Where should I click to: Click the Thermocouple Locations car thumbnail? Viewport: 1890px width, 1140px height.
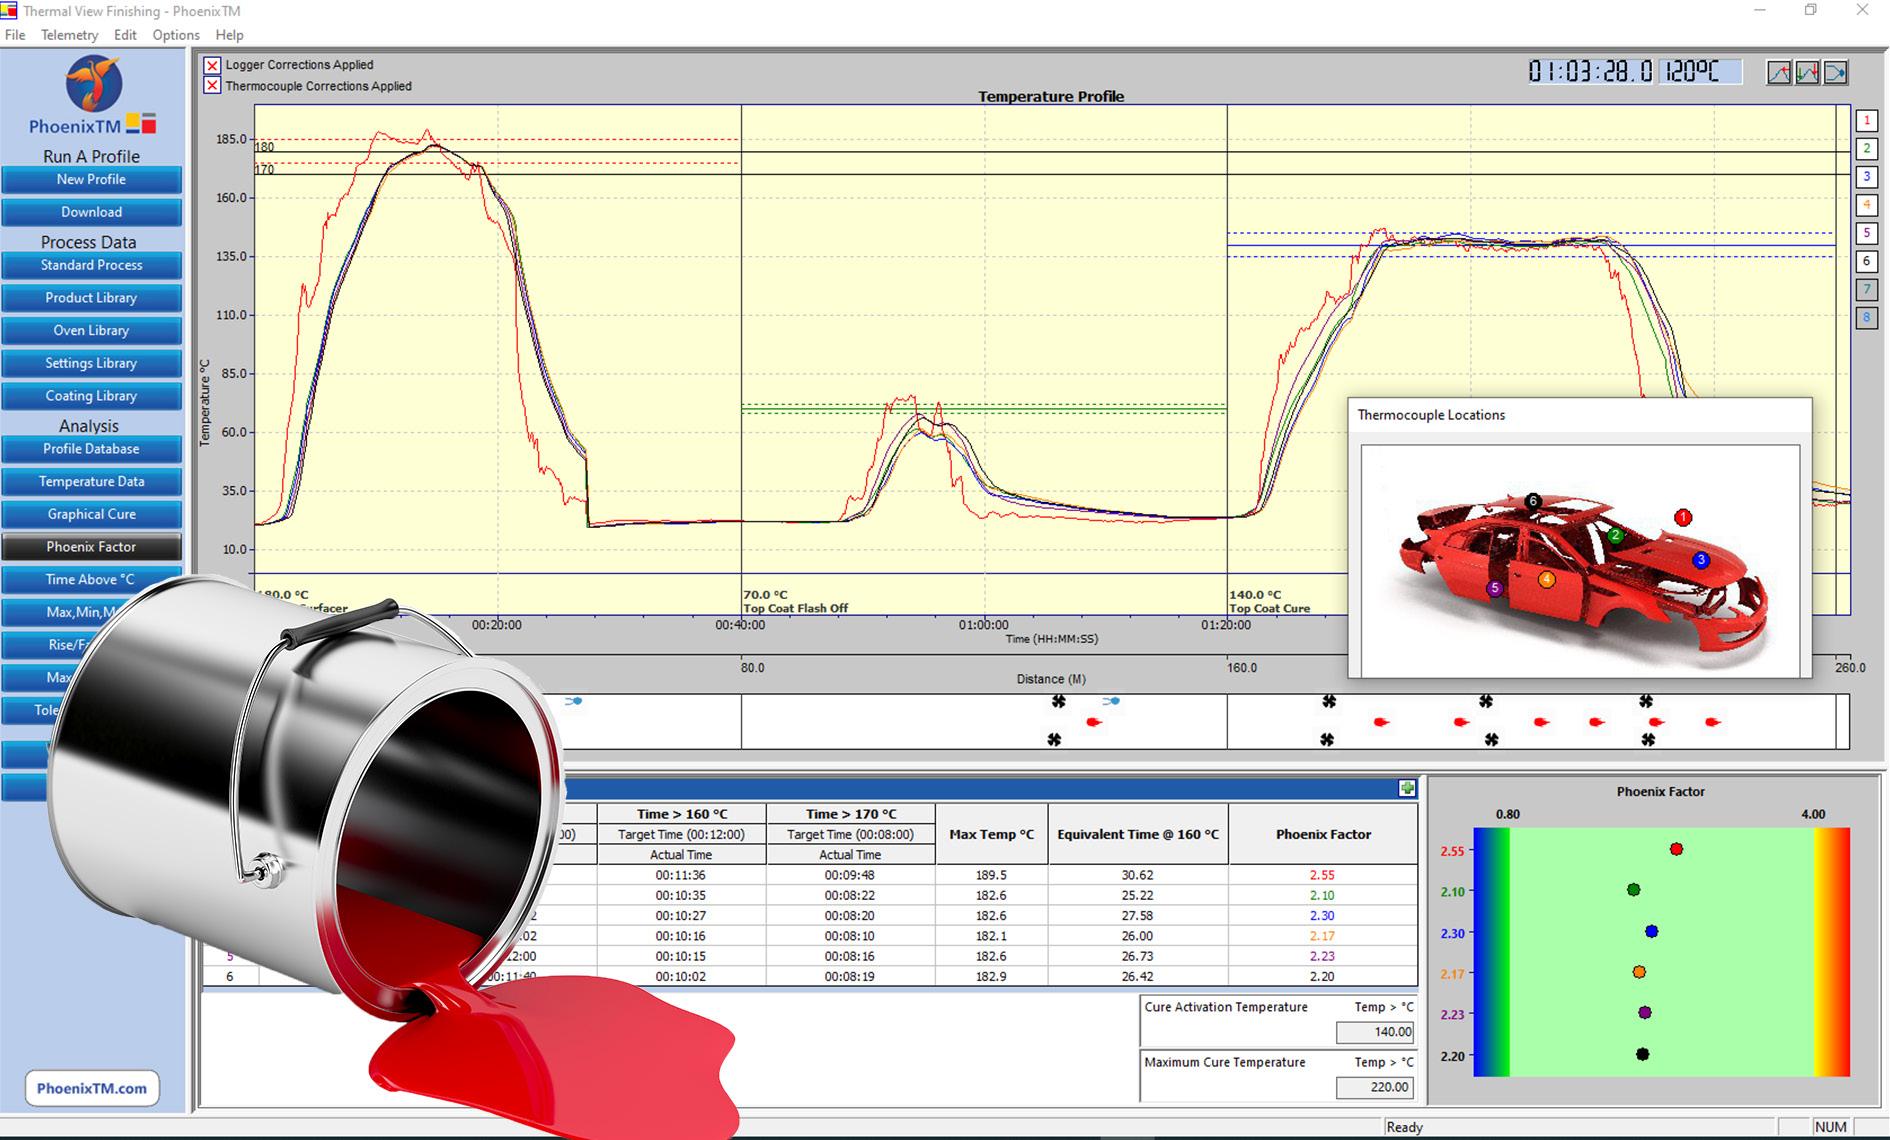point(1580,560)
